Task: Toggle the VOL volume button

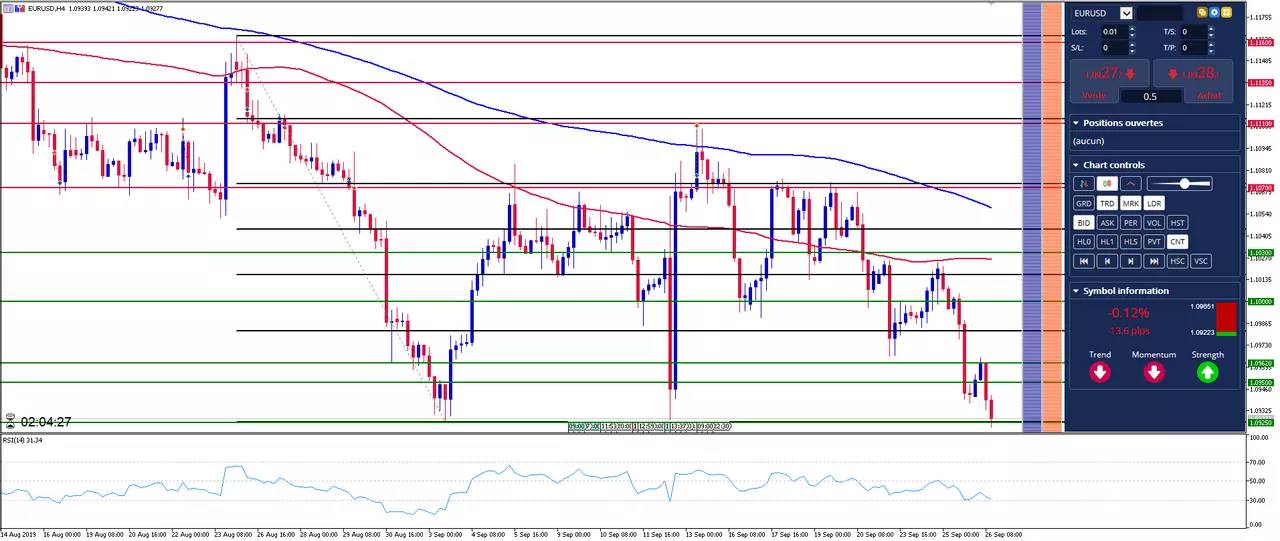Action: (x=1154, y=223)
